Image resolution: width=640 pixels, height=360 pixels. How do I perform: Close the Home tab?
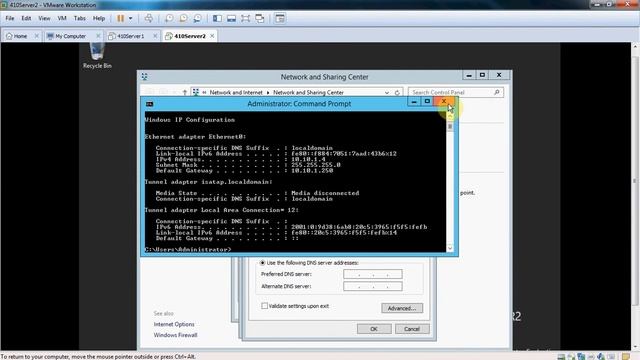36,36
